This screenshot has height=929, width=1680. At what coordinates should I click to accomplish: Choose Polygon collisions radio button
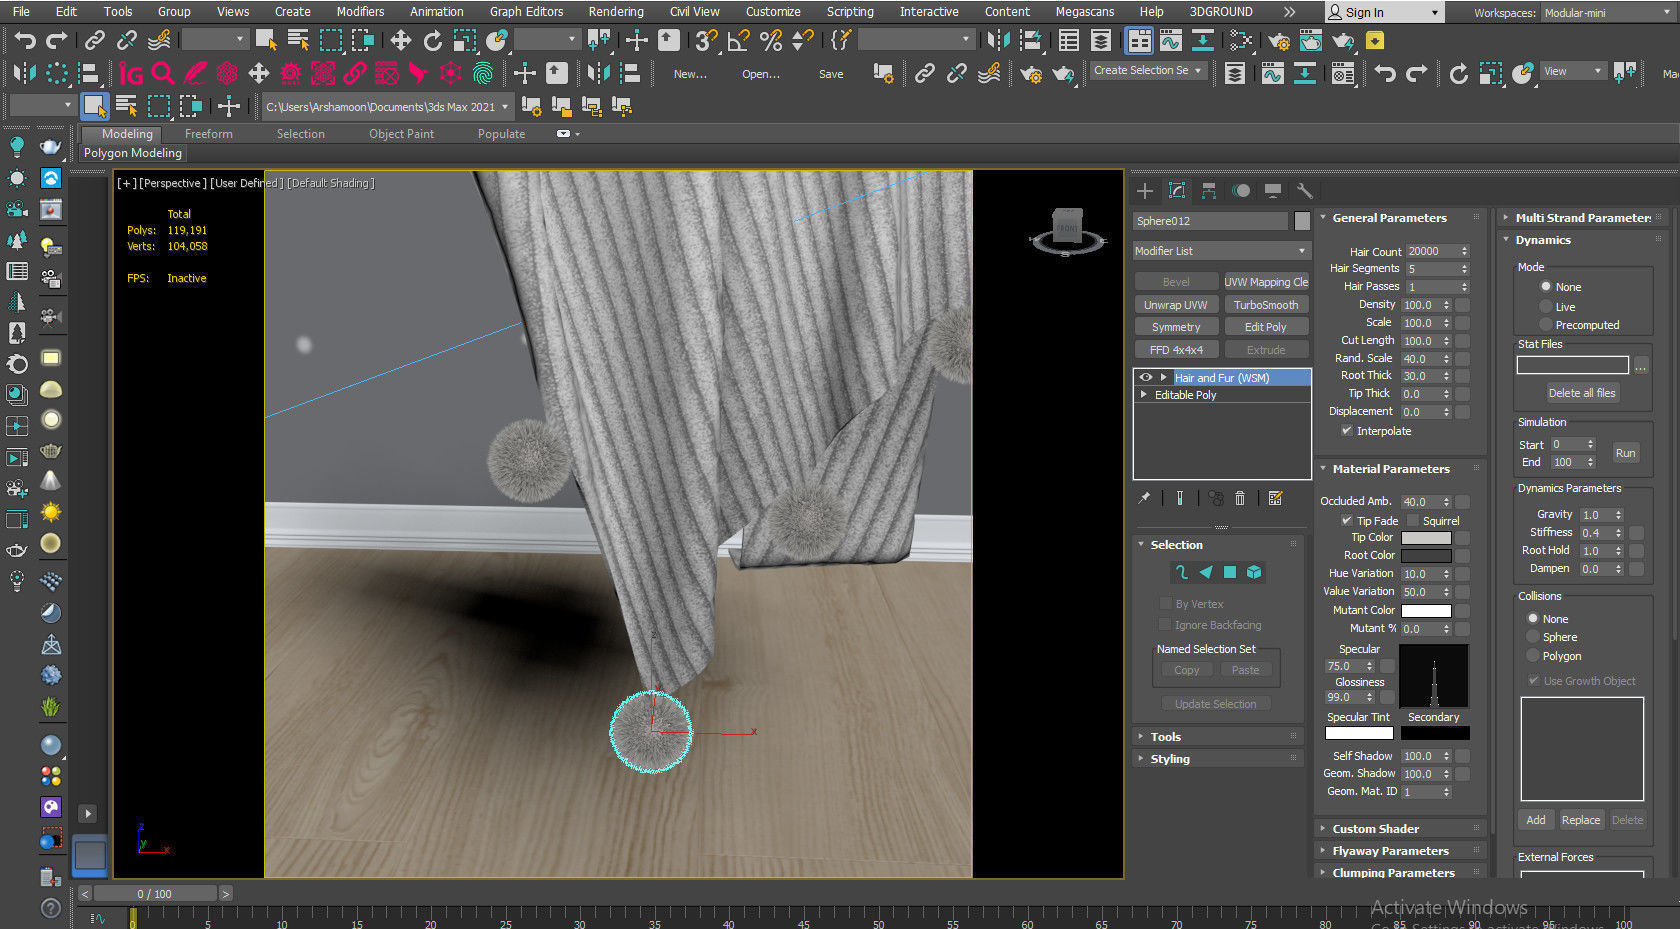click(1532, 656)
